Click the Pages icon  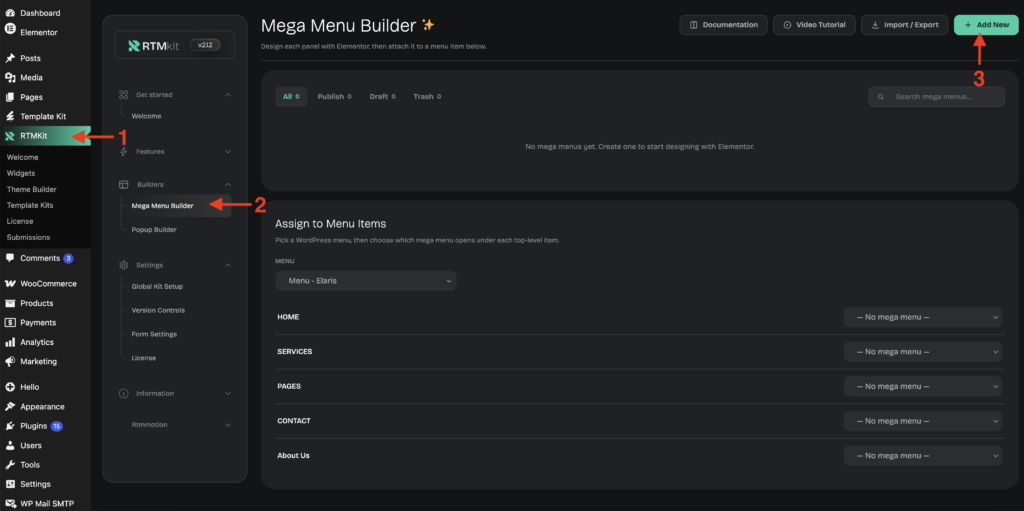click(x=10, y=97)
